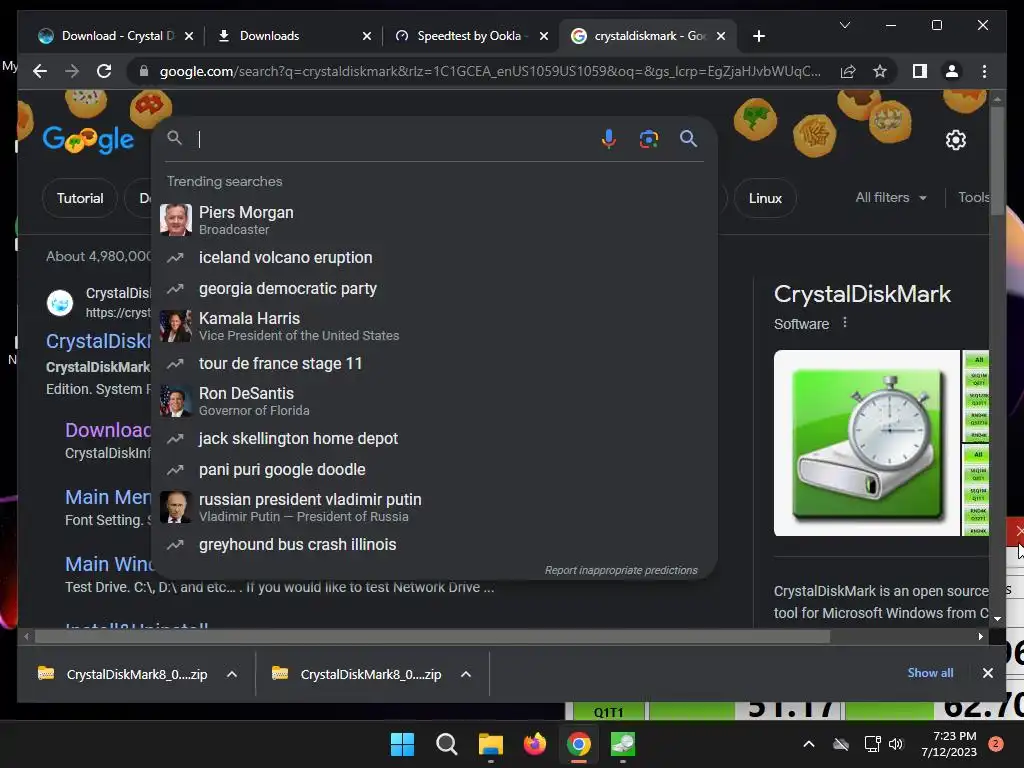Close the Speedtest by Ookla tab

(544, 36)
